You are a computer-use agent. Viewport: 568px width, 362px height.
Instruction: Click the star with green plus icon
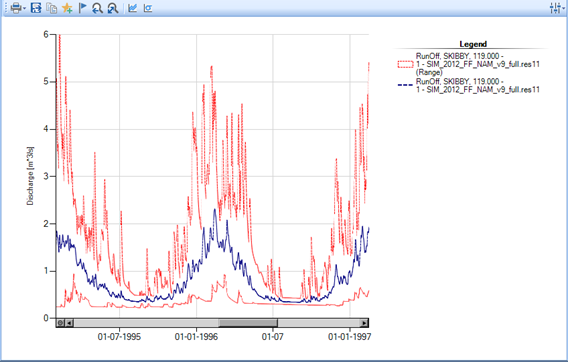click(67, 8)
